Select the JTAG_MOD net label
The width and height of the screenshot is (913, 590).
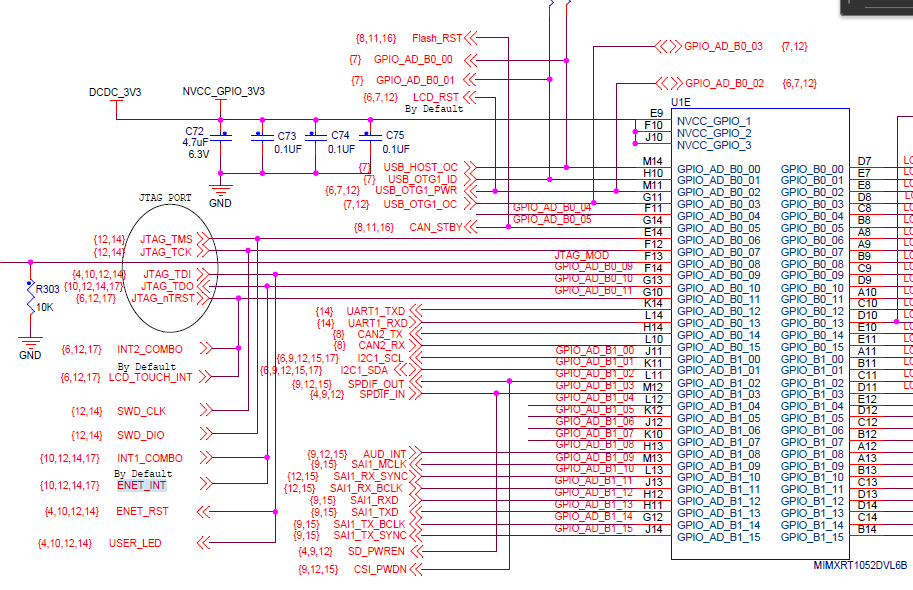tap(582, 256)
